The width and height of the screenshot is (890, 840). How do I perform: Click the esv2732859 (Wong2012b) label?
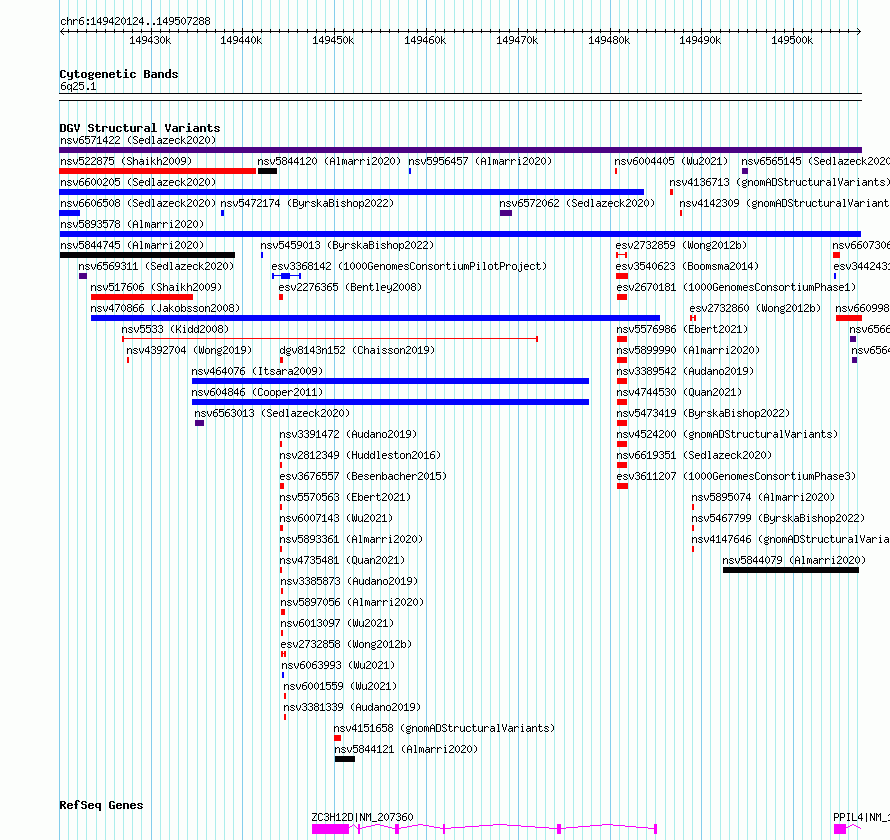click(x=681, y=245)
